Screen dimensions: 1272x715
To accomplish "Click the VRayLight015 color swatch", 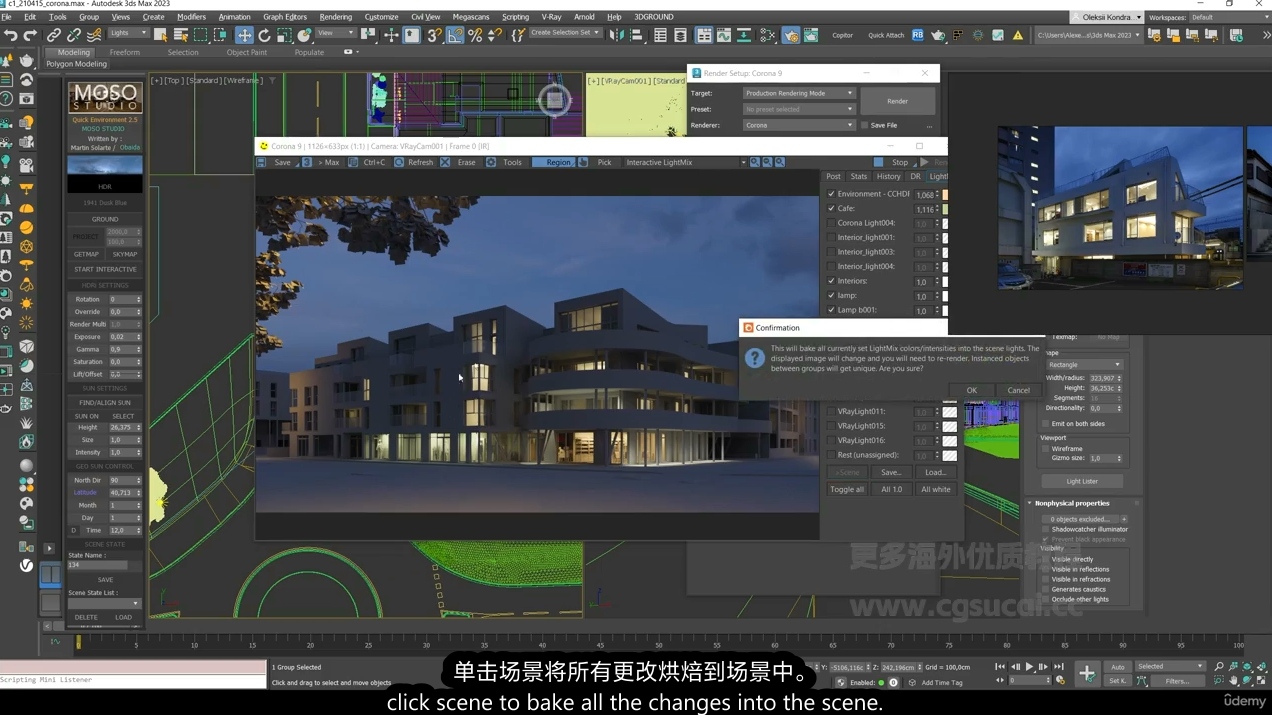I will click(949, 426).
